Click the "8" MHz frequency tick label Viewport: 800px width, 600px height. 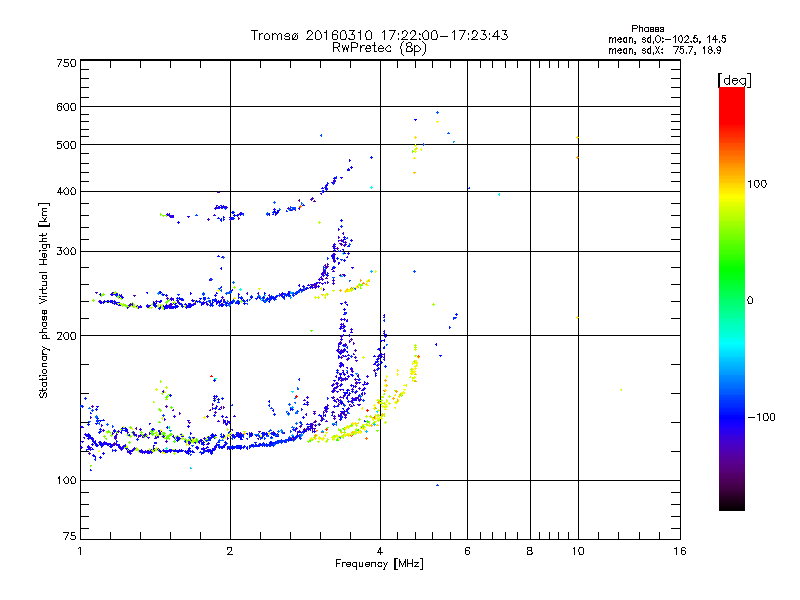pos(530,551)
